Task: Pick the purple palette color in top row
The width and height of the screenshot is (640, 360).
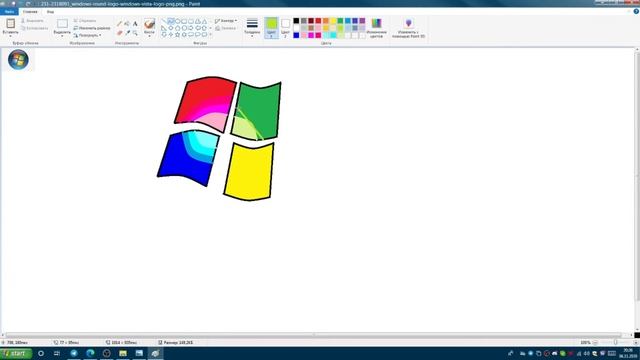Action: (x=362, y=21)
